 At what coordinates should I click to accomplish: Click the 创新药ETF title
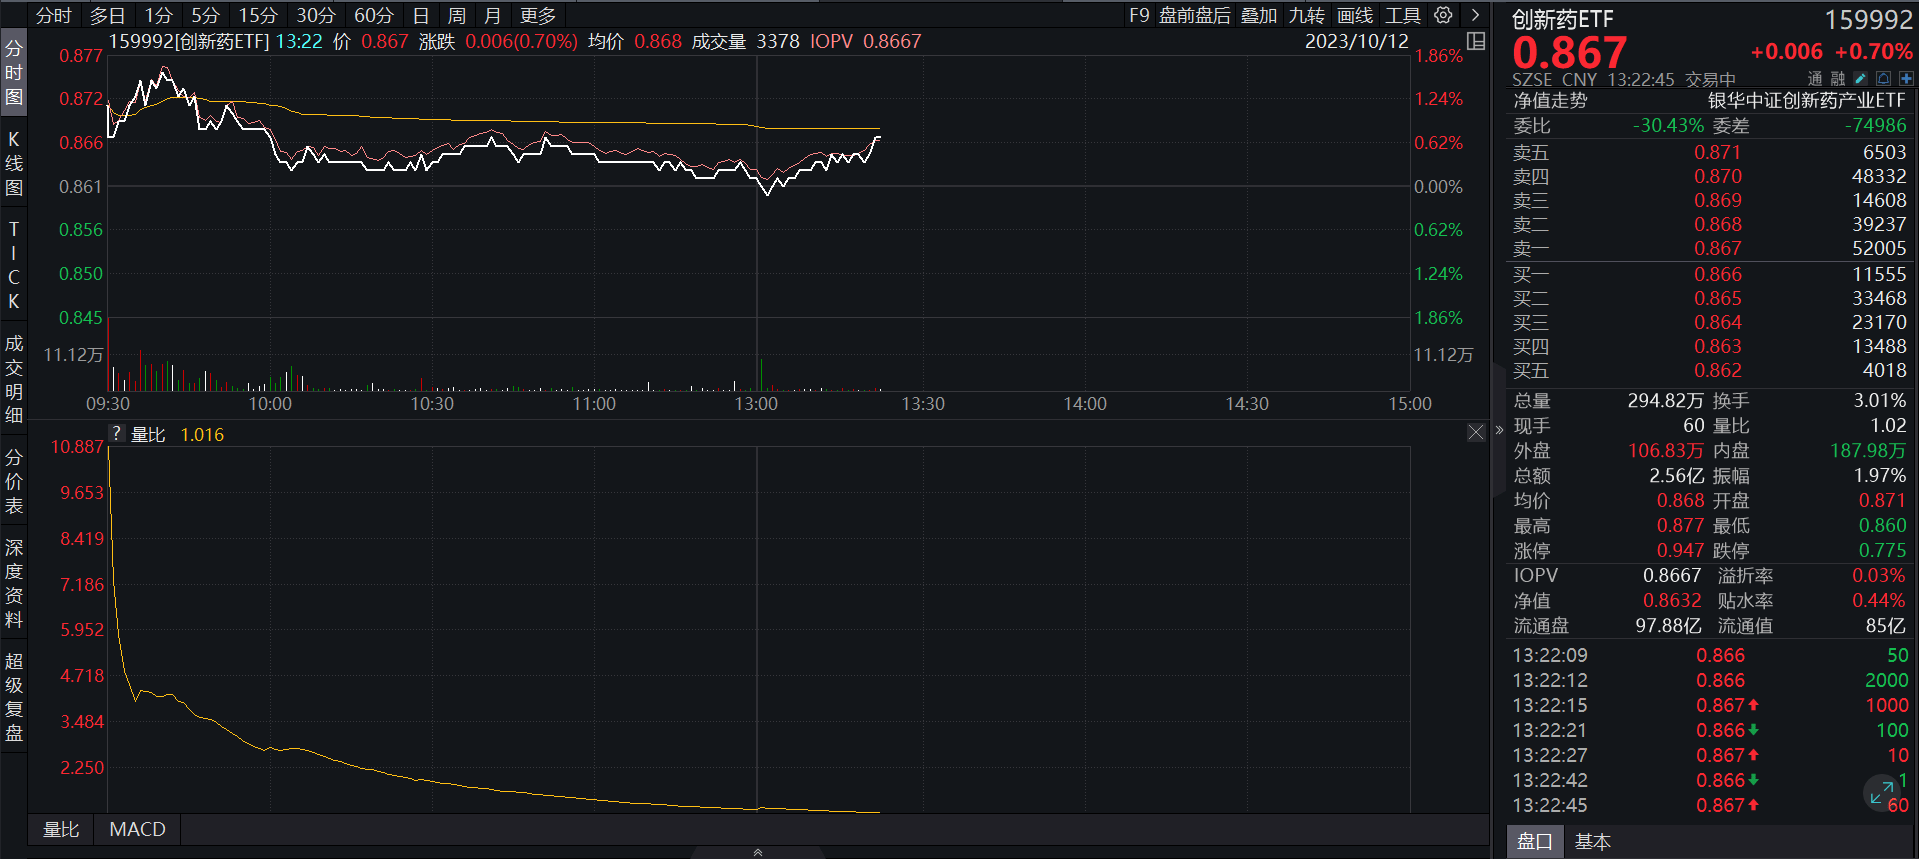(x=1562, y=19)
